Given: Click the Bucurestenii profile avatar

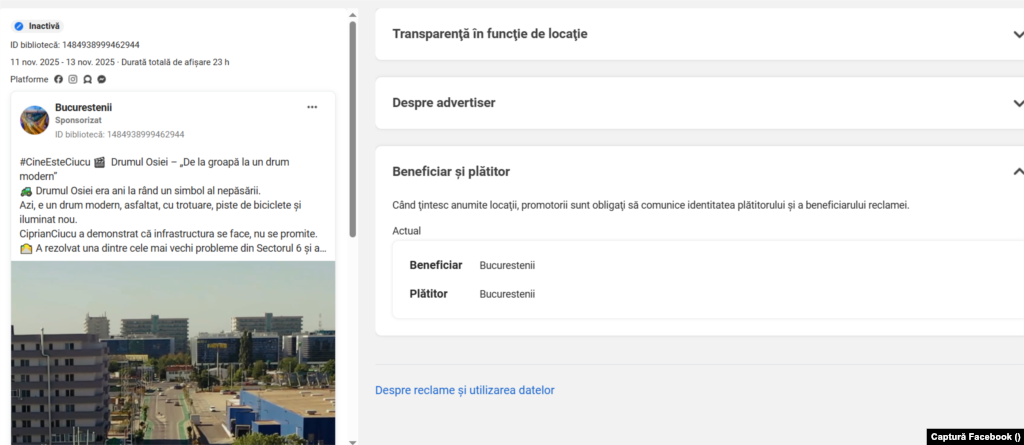Looking at the screenshot, I should (35, 120).
